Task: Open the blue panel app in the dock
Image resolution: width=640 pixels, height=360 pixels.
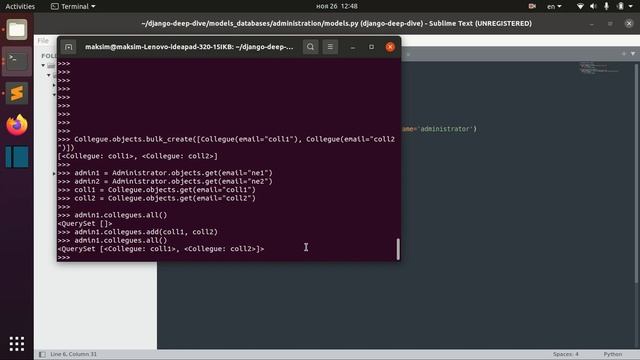Action: click(x=17, y=157)
